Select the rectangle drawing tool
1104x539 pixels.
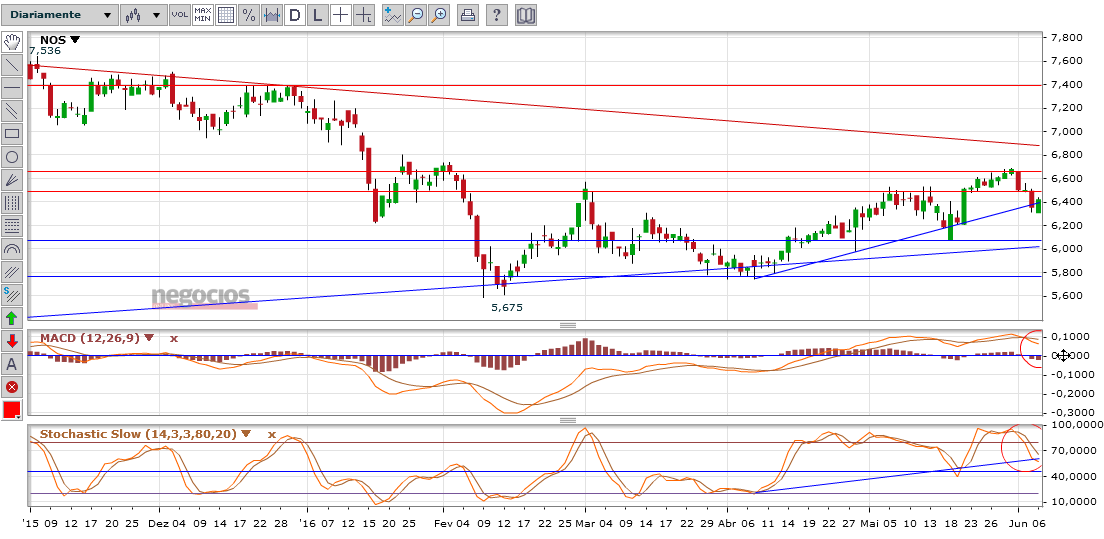12,133
